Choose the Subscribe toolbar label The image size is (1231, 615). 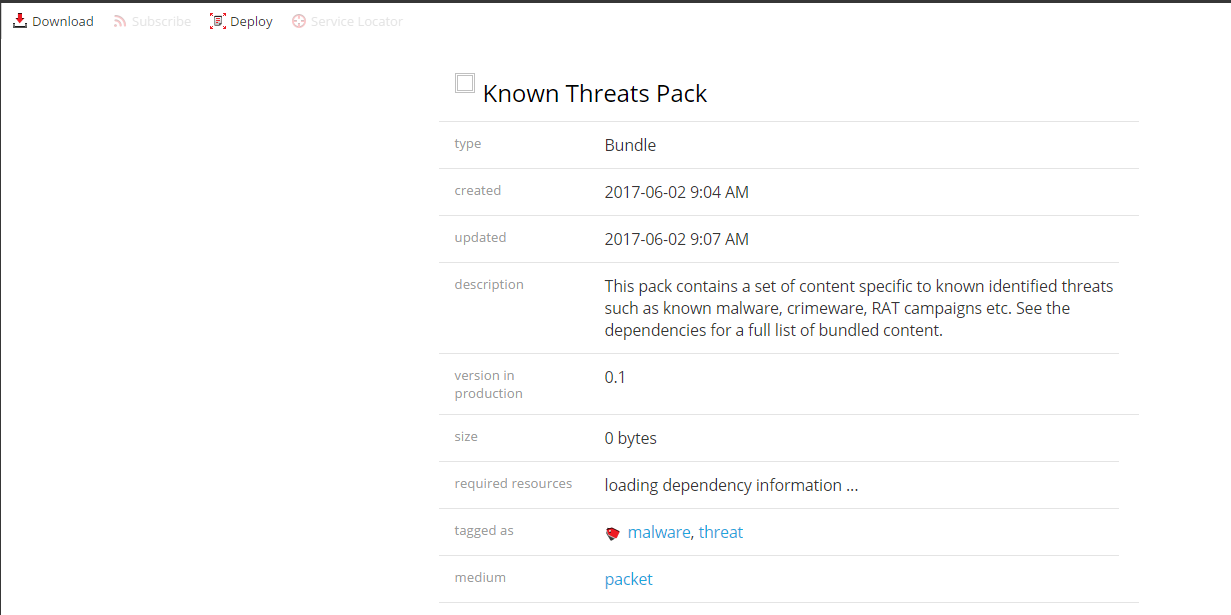(x=161, y=21)
